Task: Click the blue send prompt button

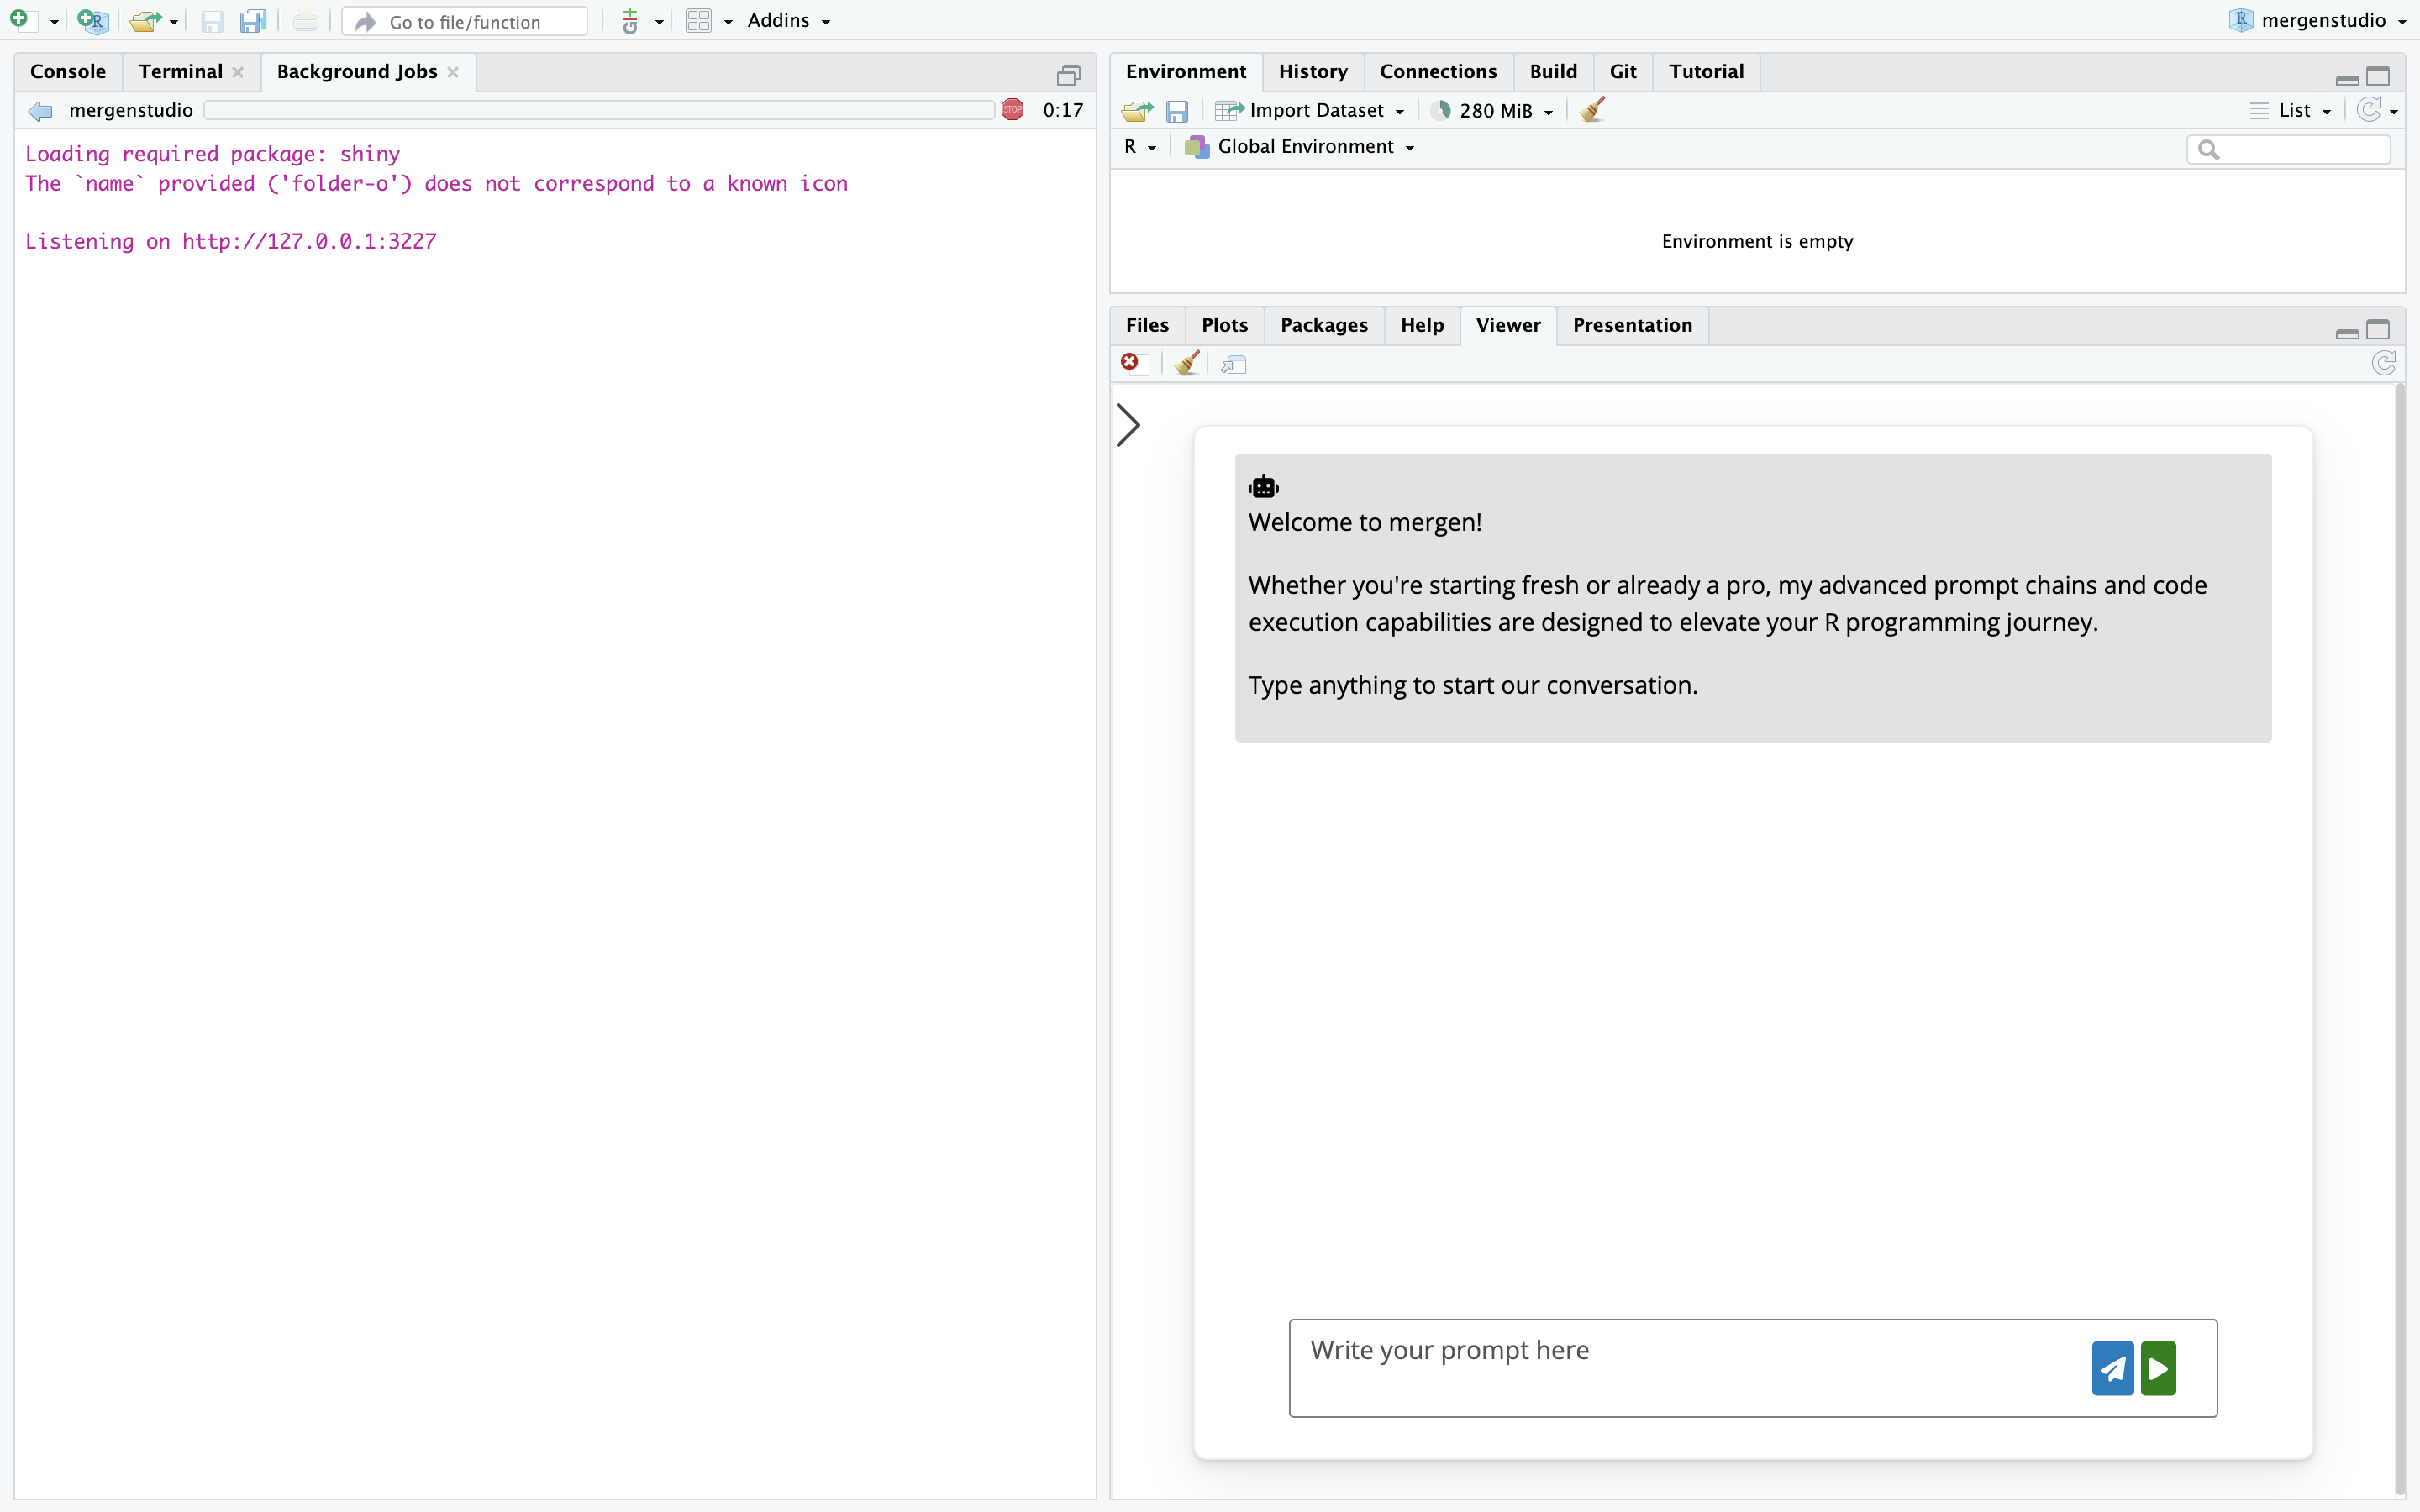Action: (x=2112, y=1368)
